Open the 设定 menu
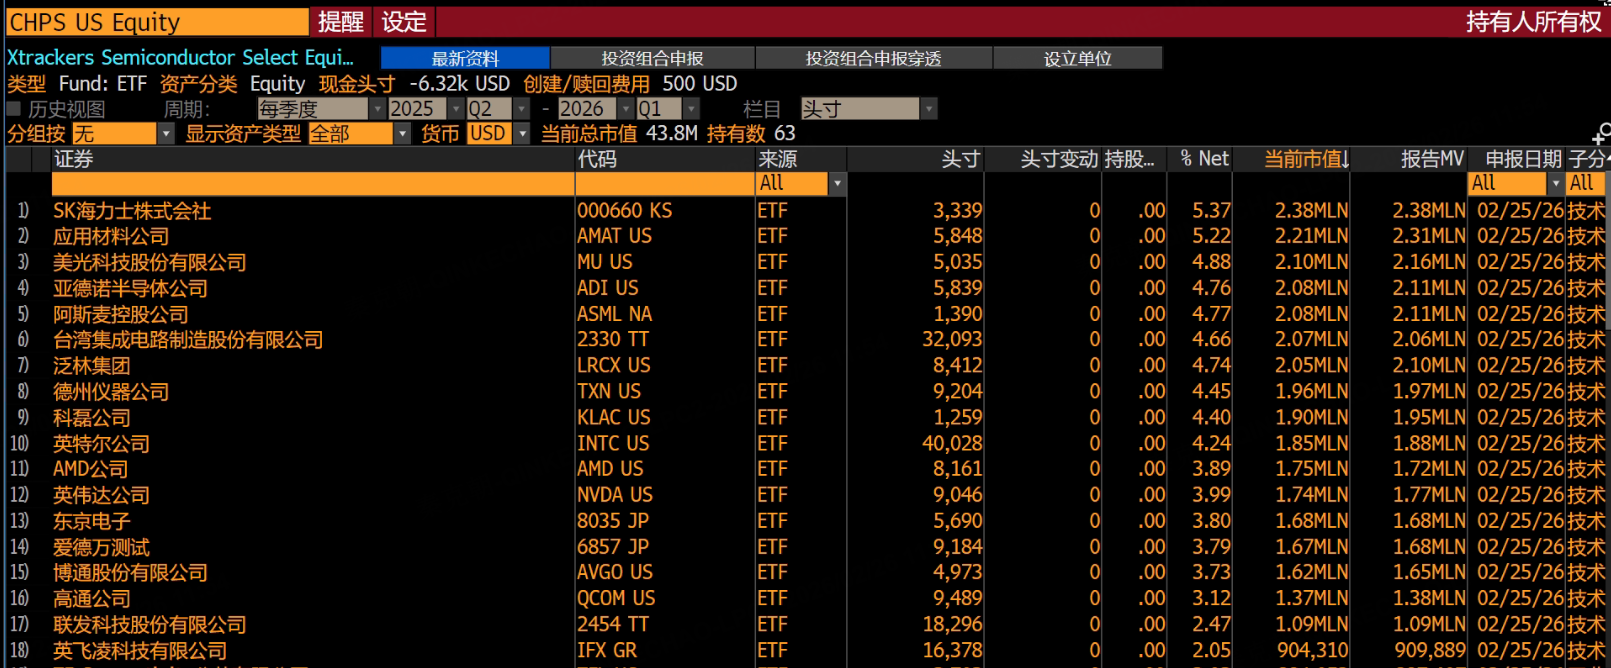This screenshot has width=1611, height=668. (x=404, y=22)
